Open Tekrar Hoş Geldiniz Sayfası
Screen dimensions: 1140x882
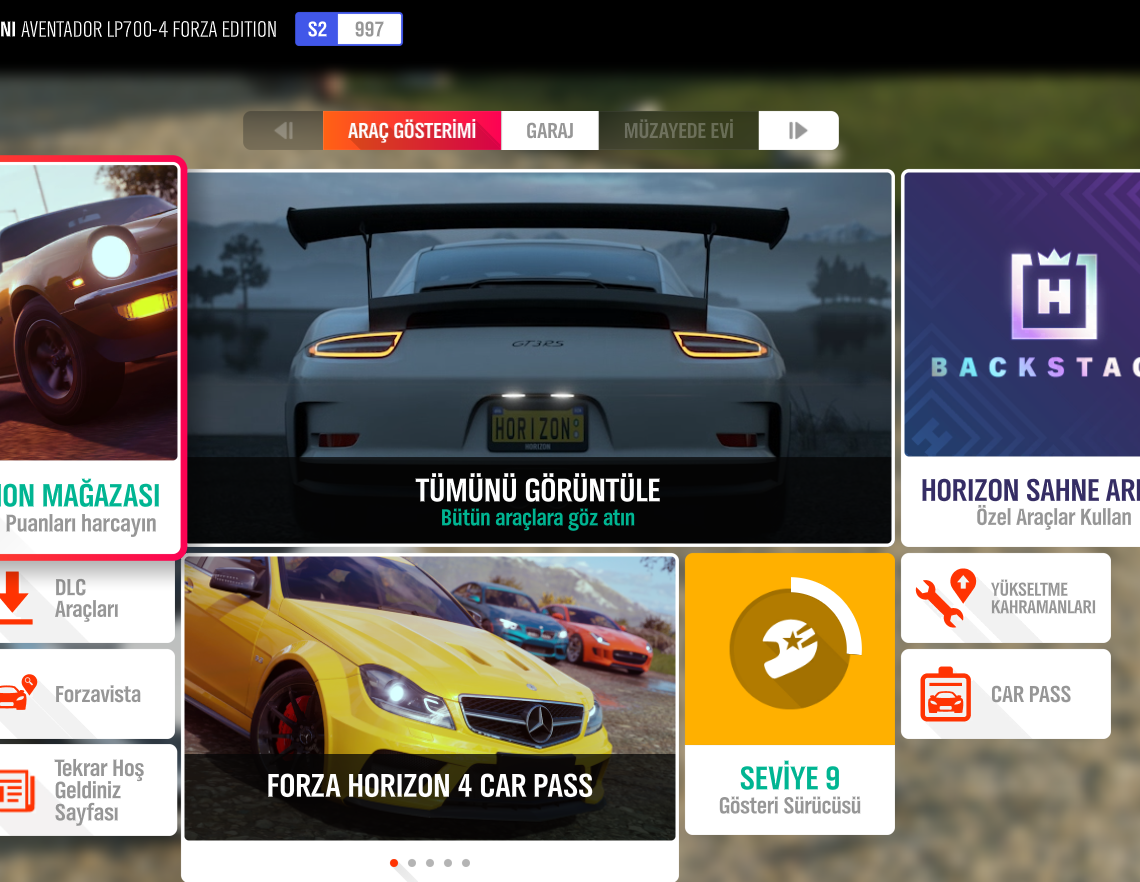(x=86, y=790)
